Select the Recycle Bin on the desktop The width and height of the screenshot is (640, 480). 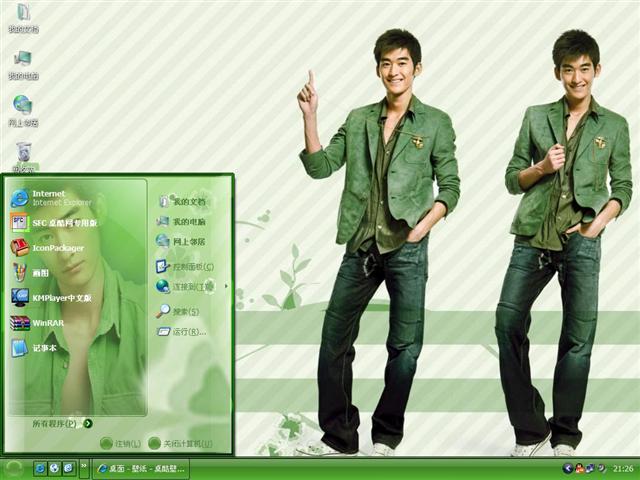[x=24, y=157]
